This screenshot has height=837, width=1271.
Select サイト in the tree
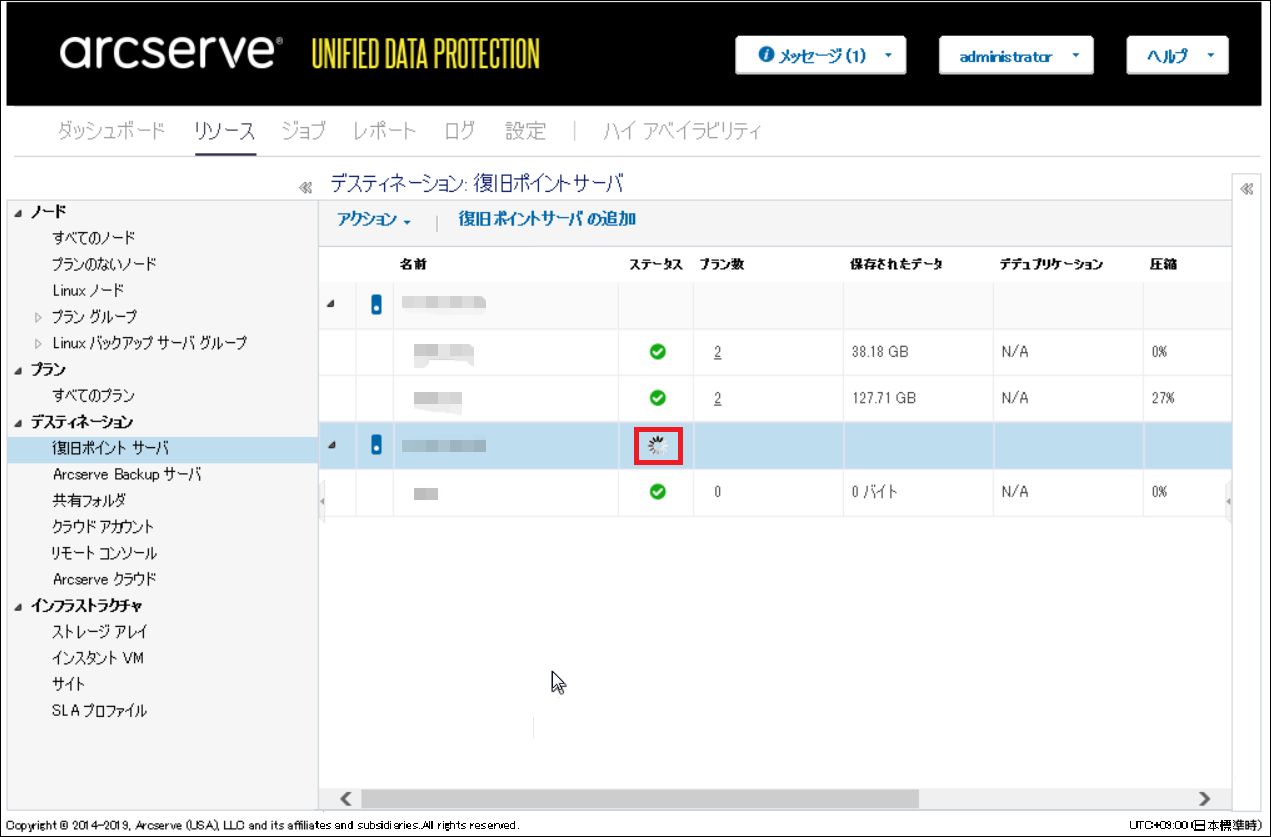coord(69,684)
